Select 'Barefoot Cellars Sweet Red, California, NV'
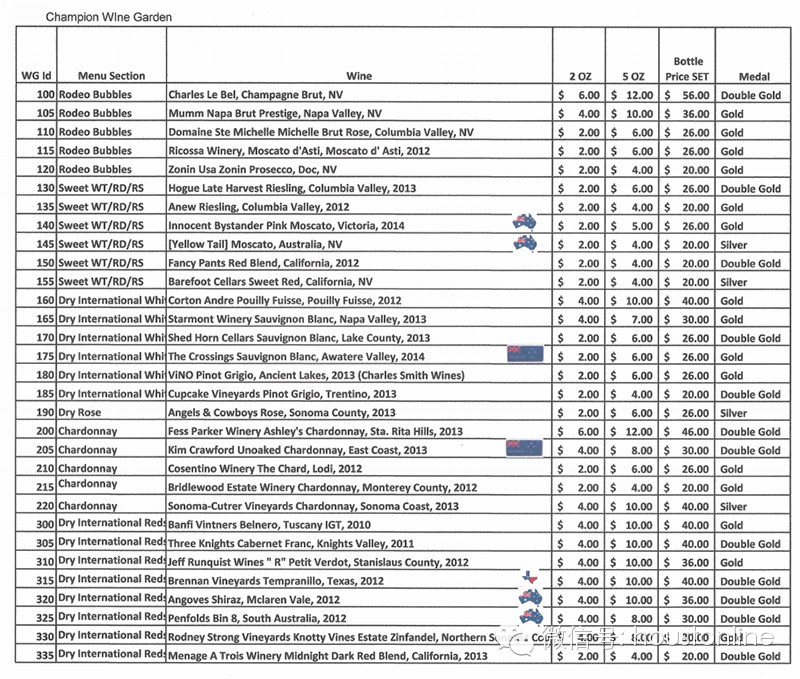 click(360, 282)
